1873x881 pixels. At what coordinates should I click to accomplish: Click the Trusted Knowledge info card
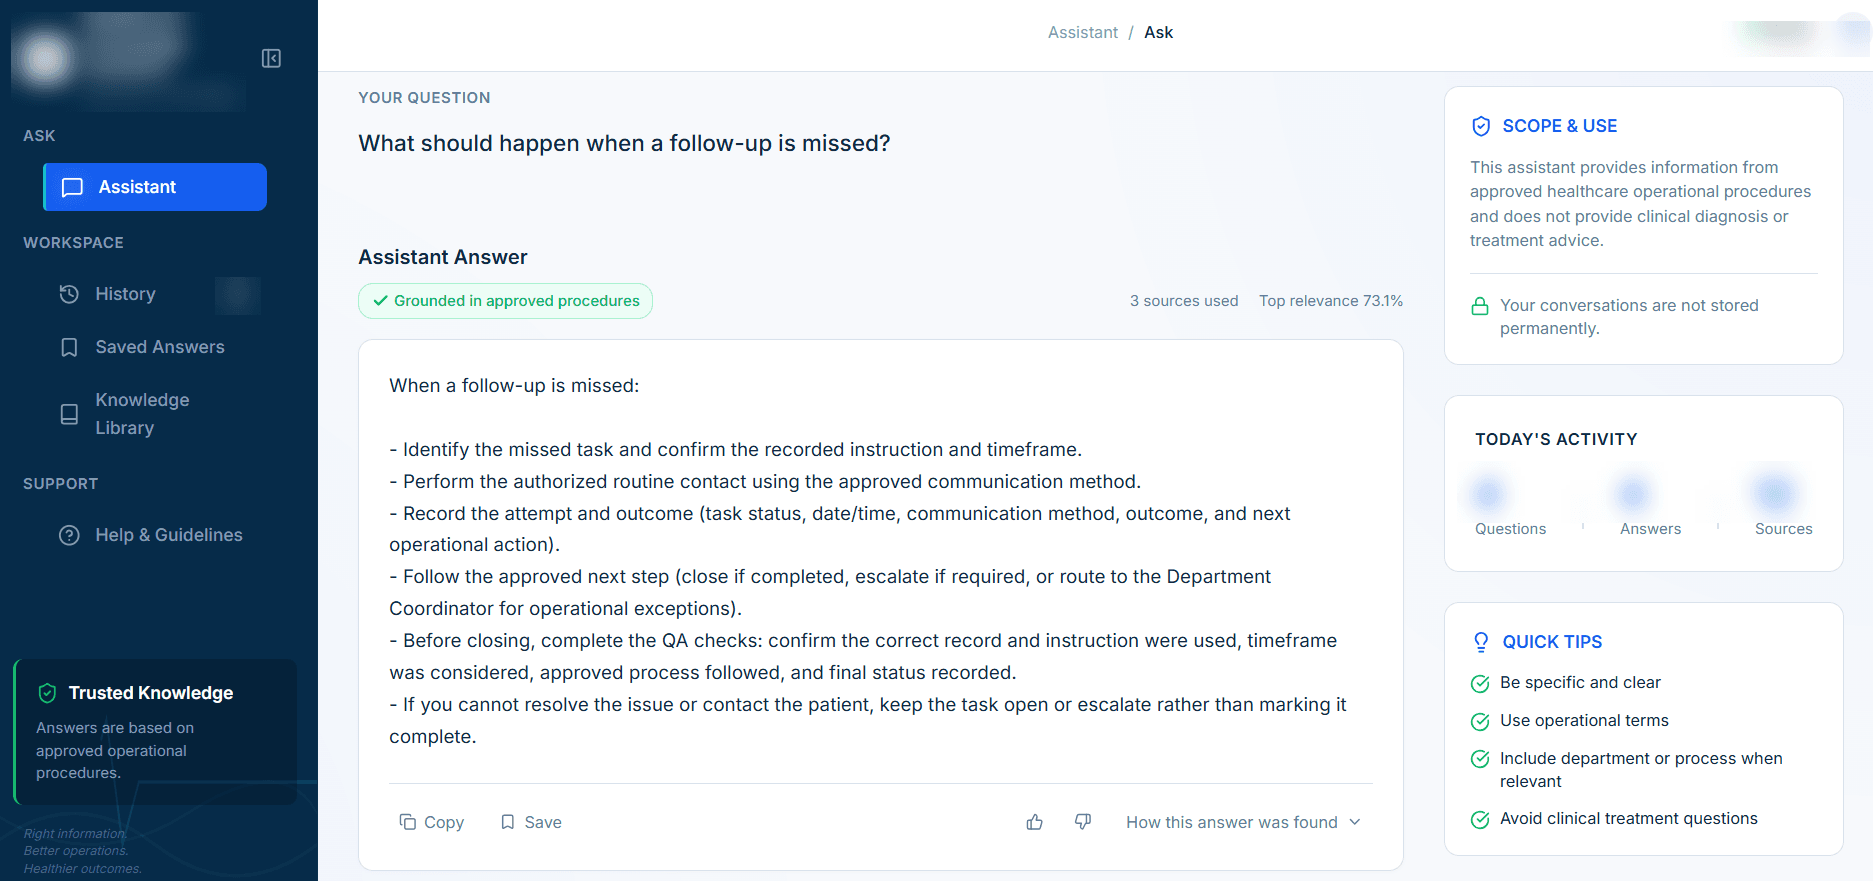(x=155, y=732)
